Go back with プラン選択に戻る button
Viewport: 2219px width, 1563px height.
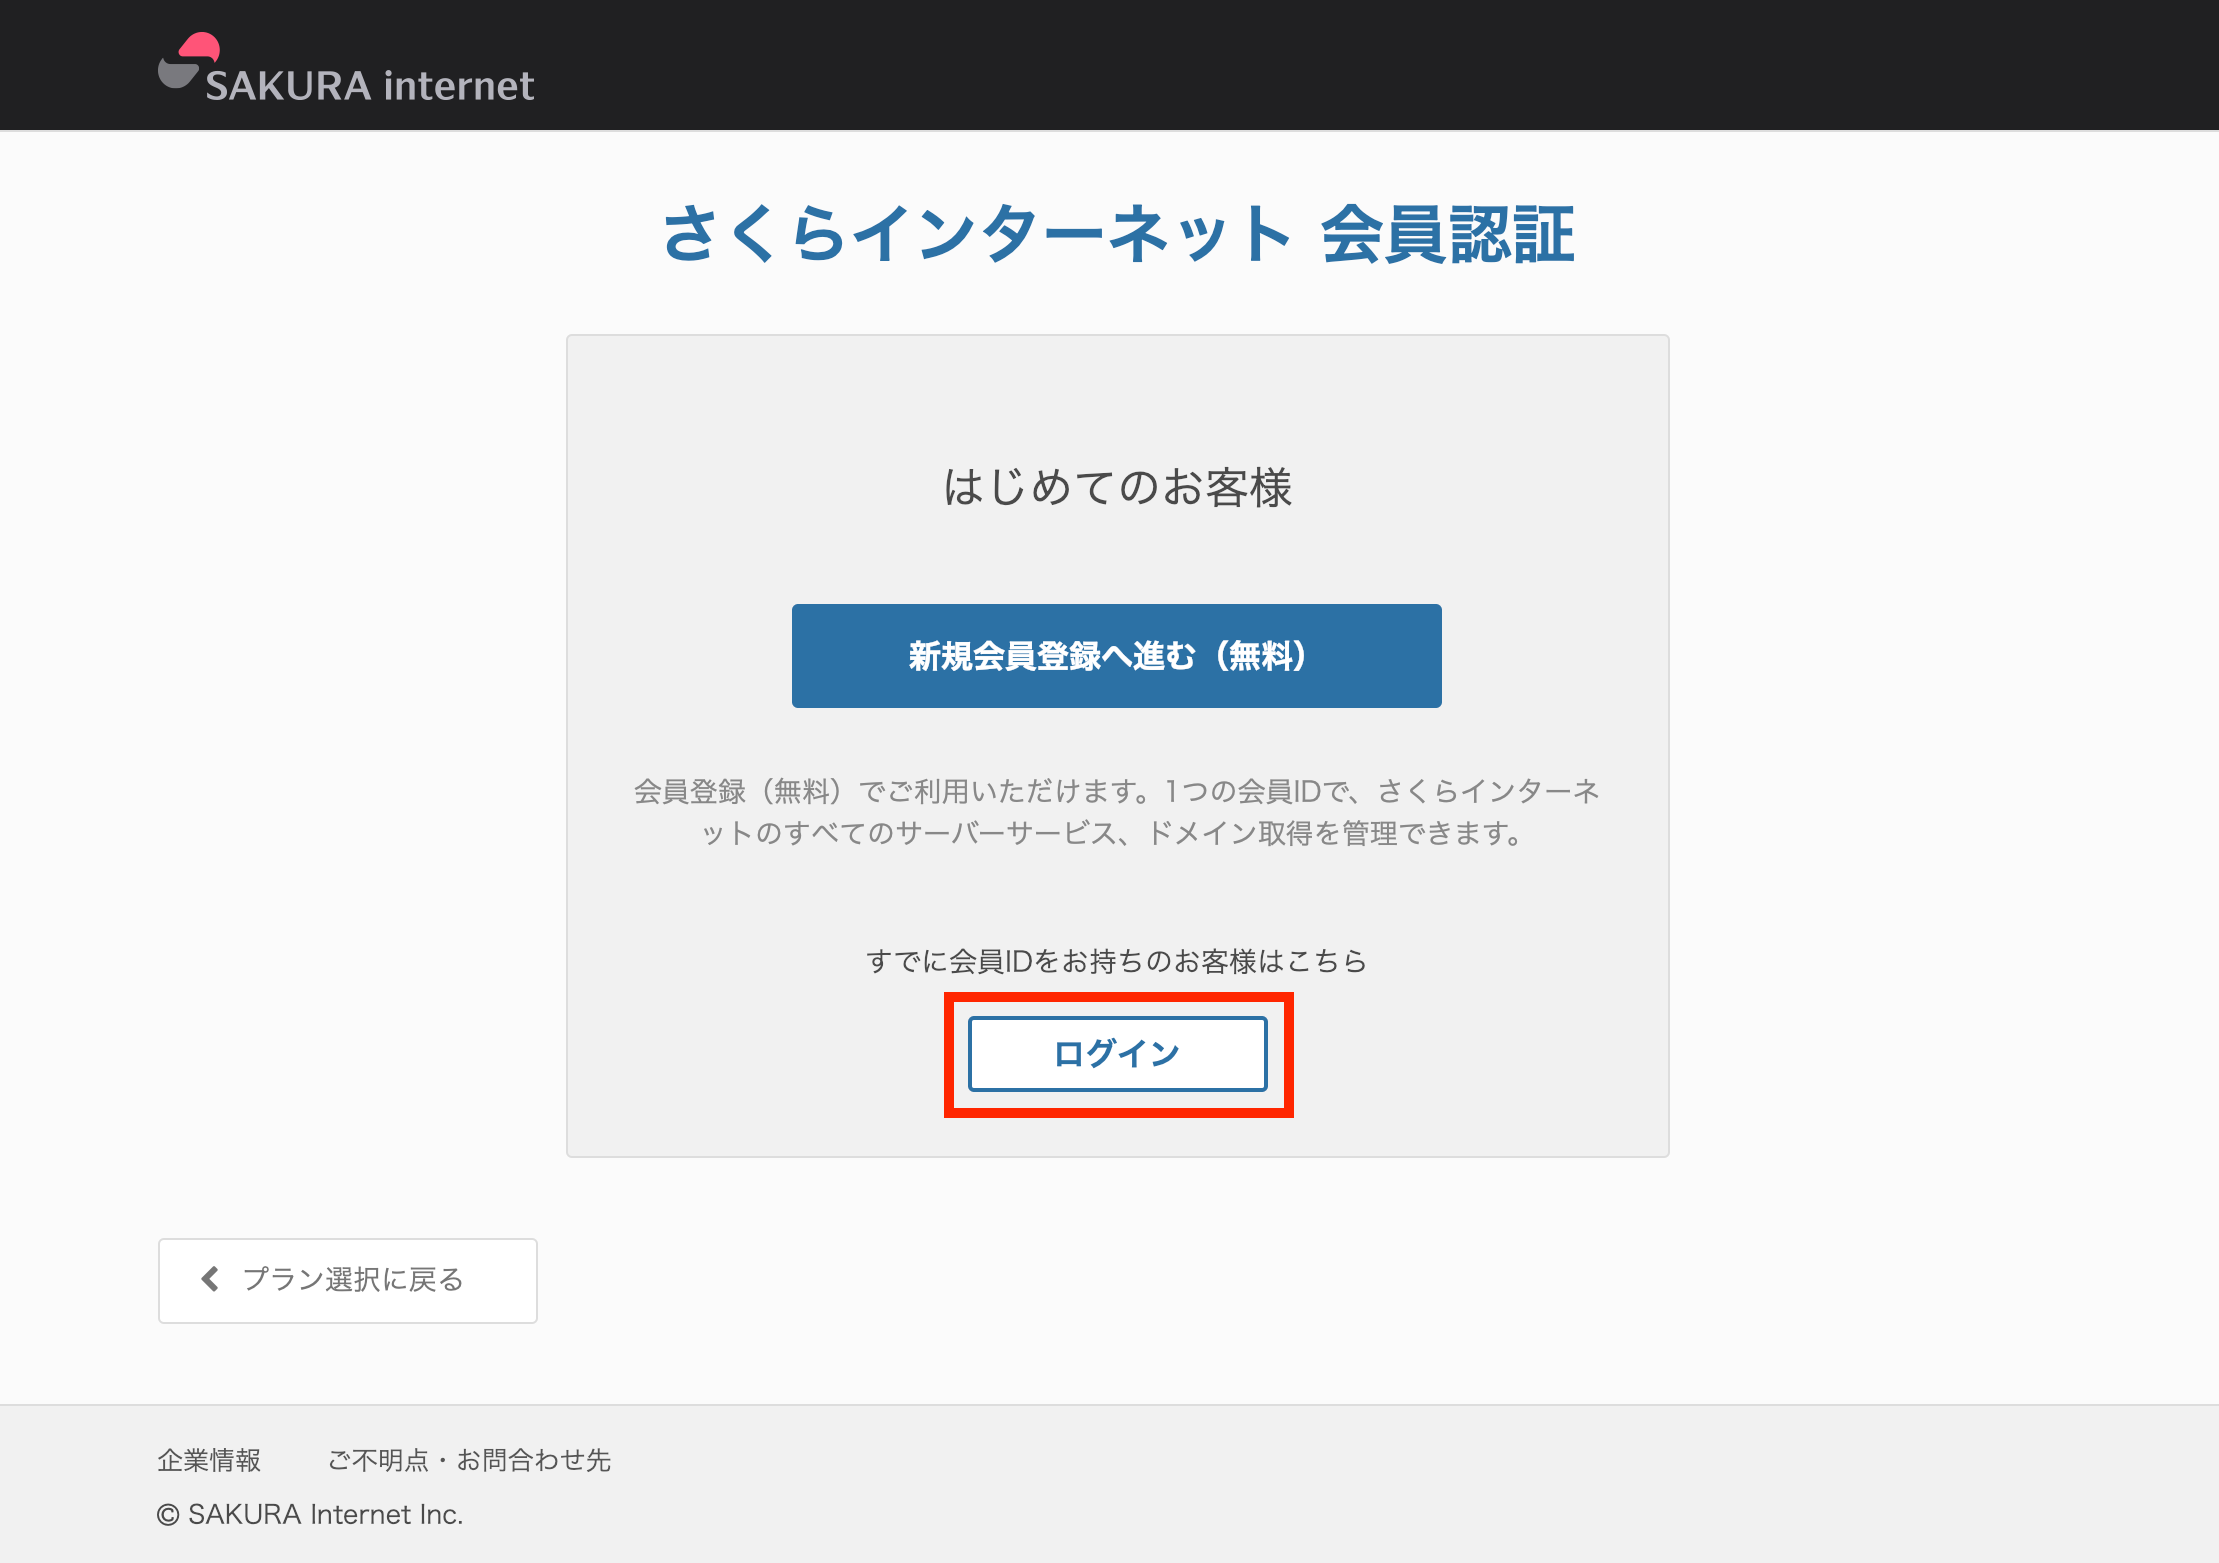coord(348,1280)
